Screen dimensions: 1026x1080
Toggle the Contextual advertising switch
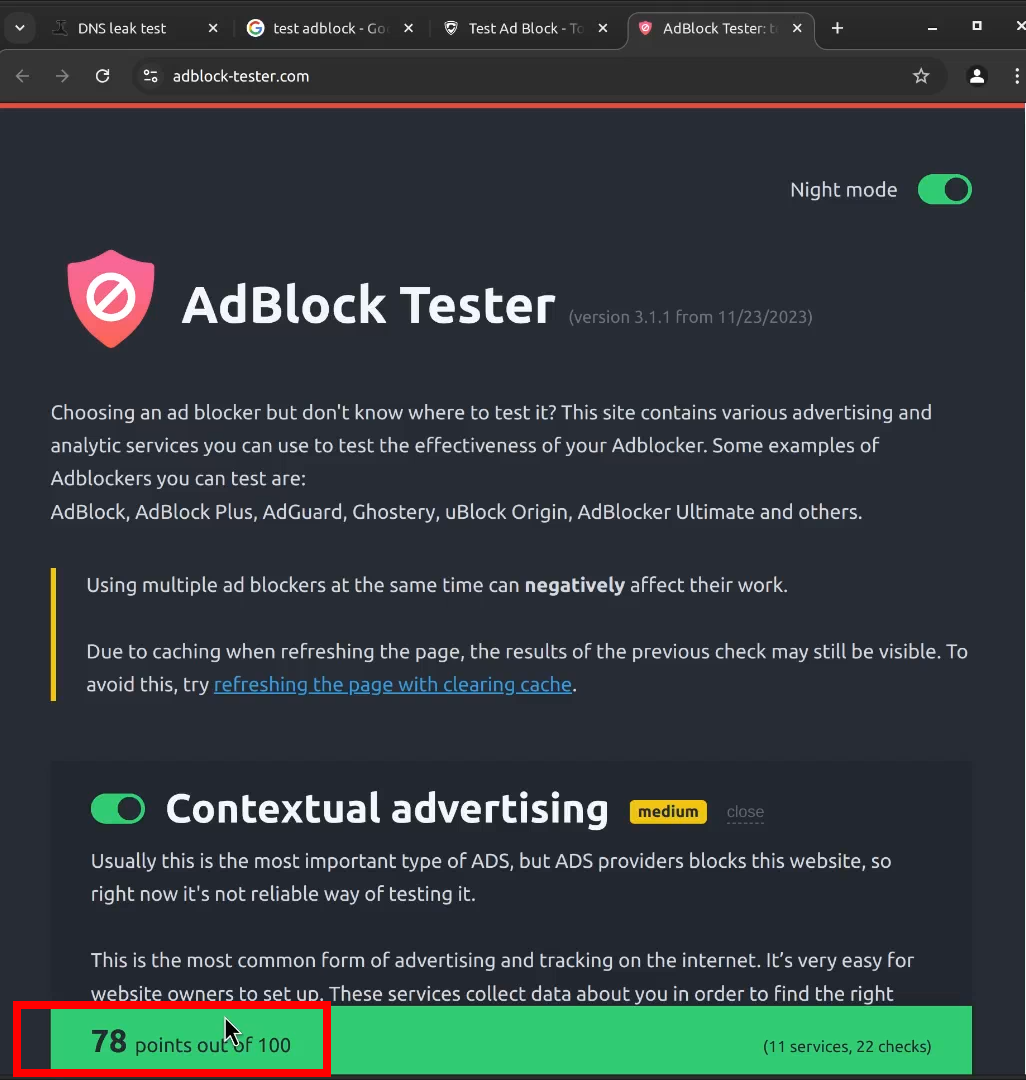118,809
